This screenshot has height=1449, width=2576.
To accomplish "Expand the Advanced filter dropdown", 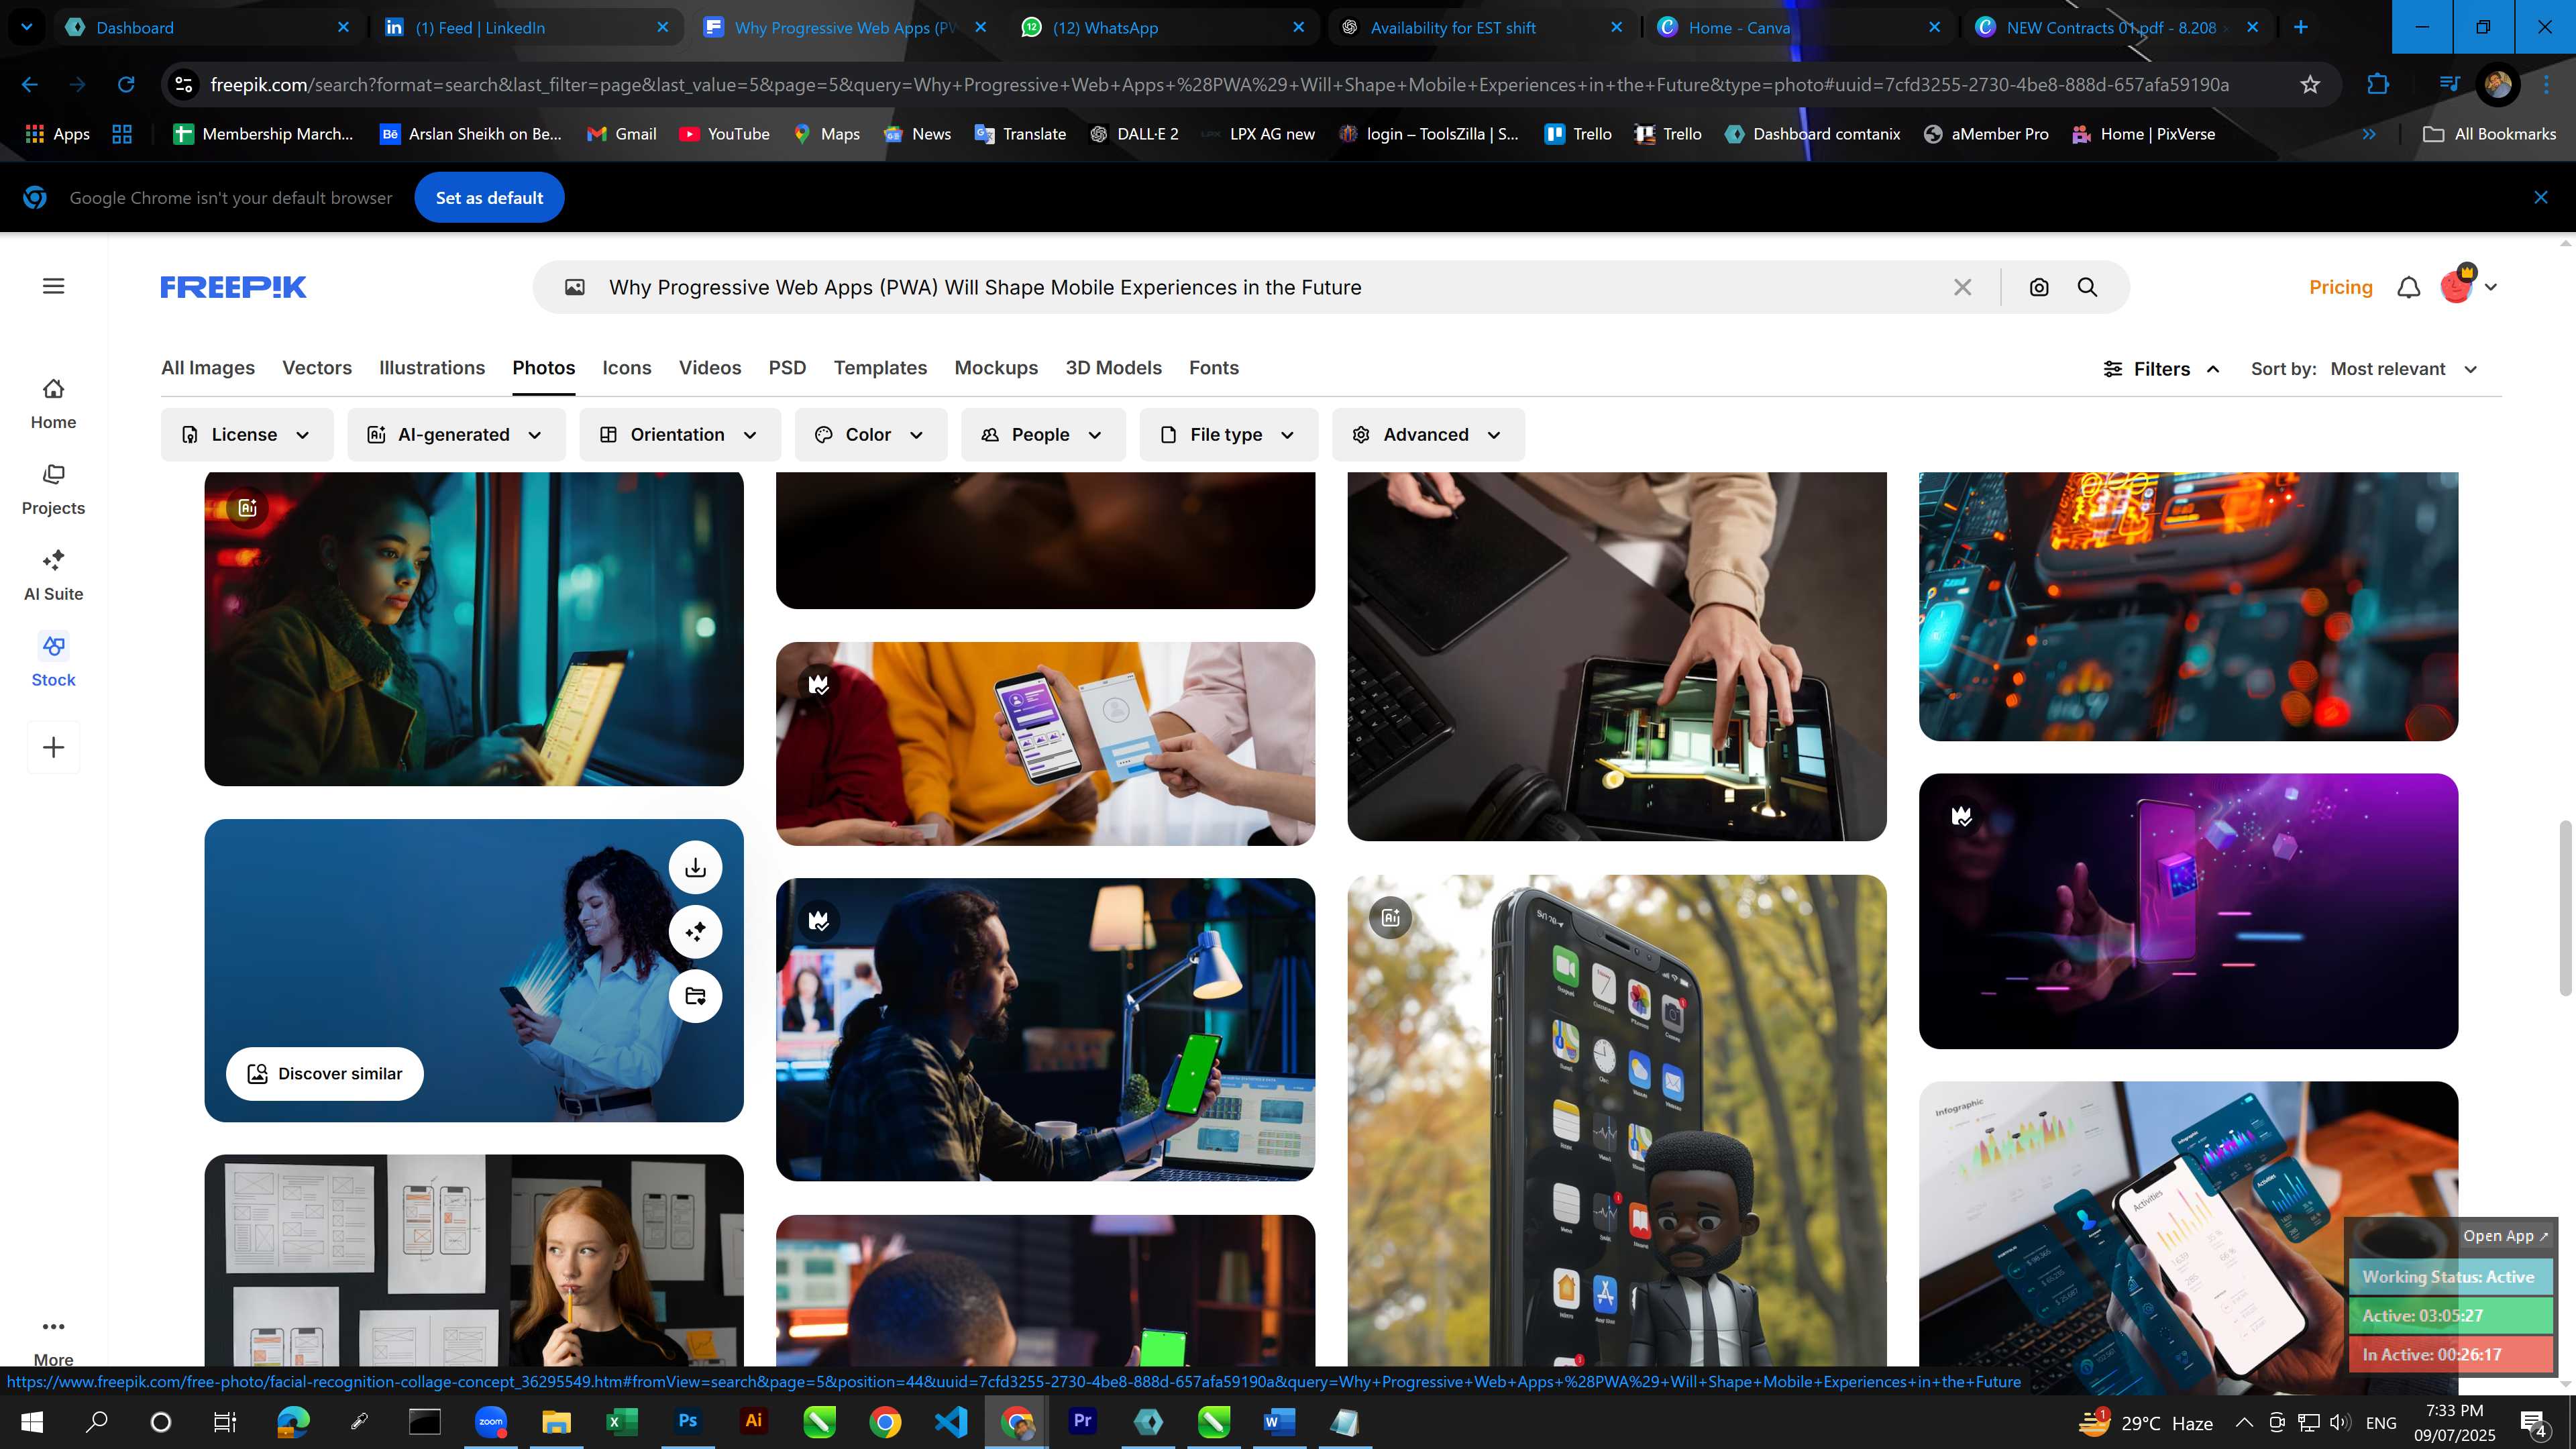I will tap(1428, 434).
